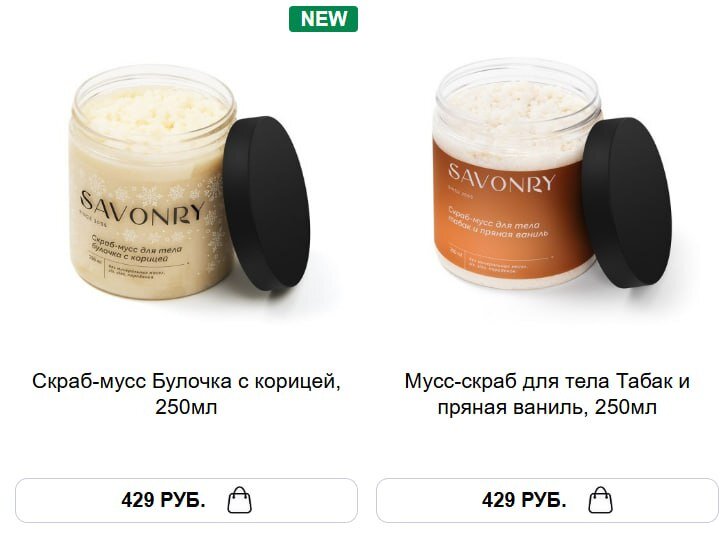Click the Скраб-мусс для тела label on the orange jar

494,219
